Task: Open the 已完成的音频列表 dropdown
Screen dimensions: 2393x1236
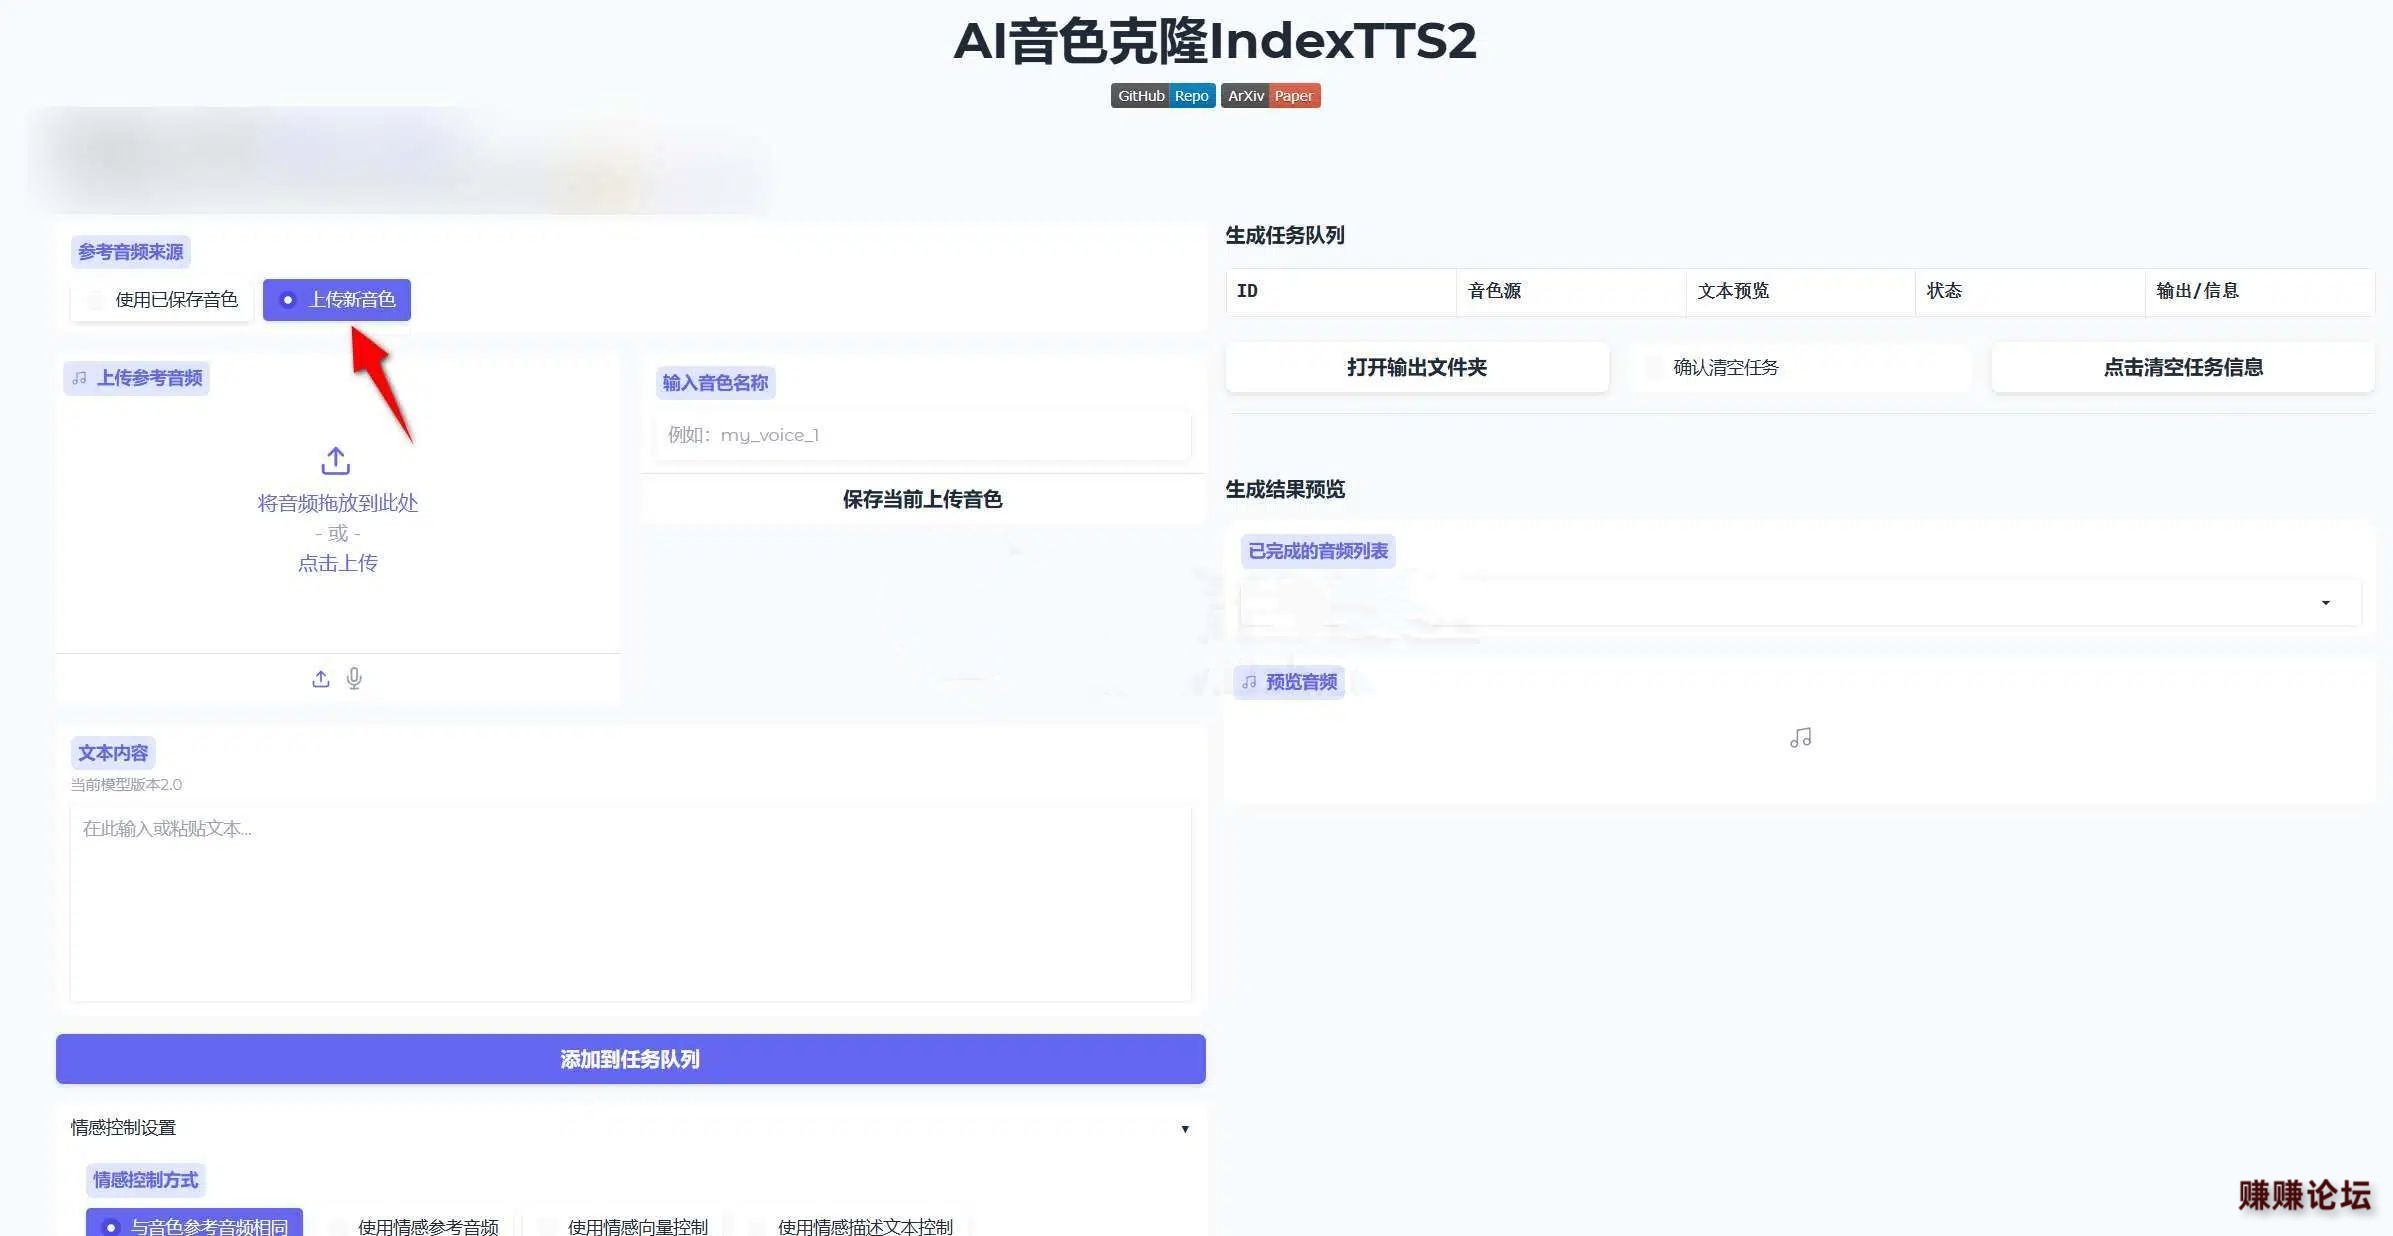Action: (x=1800, y=602)
